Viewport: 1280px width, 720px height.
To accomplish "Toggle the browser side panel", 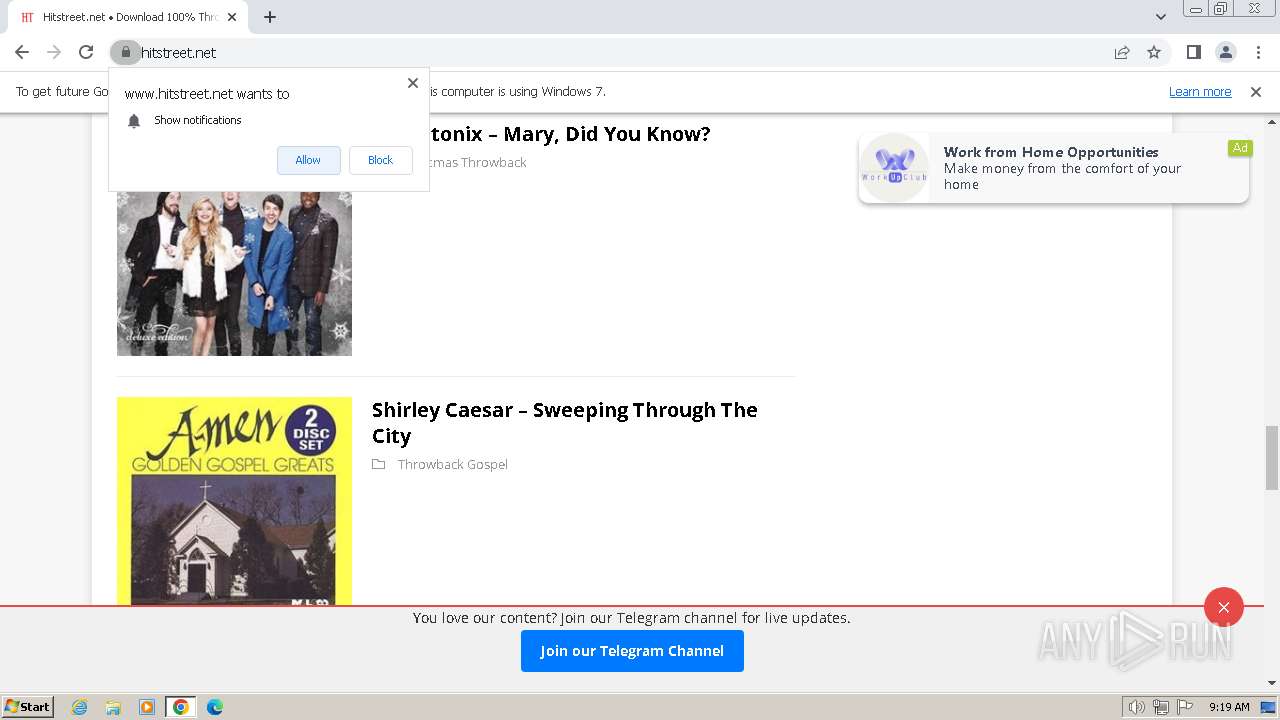I will coord(1193,52).
